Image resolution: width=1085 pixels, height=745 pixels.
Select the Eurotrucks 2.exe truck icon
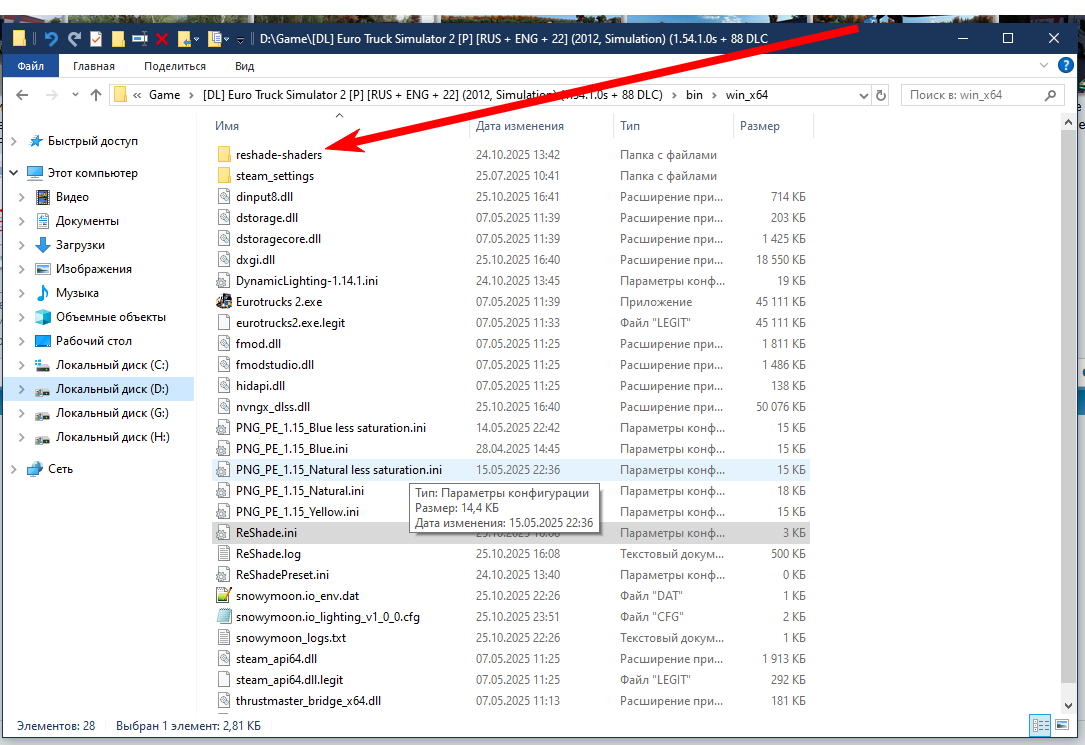pos(224,302)
